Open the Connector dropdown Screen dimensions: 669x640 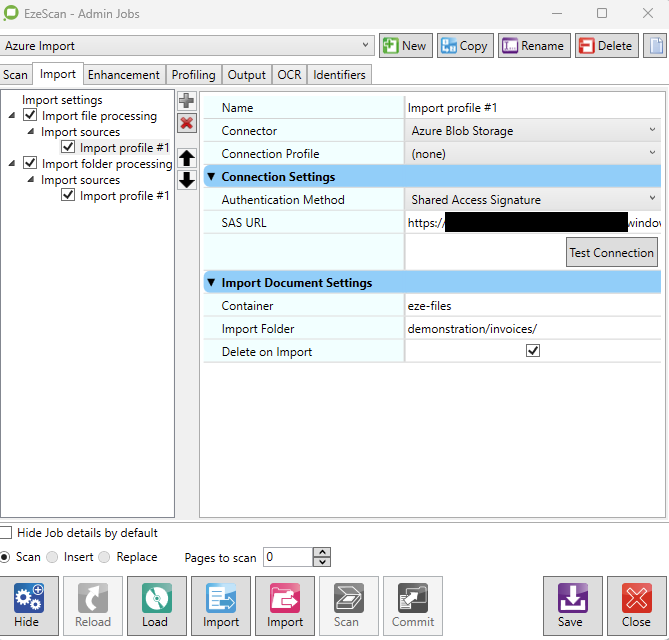(533, 131)
